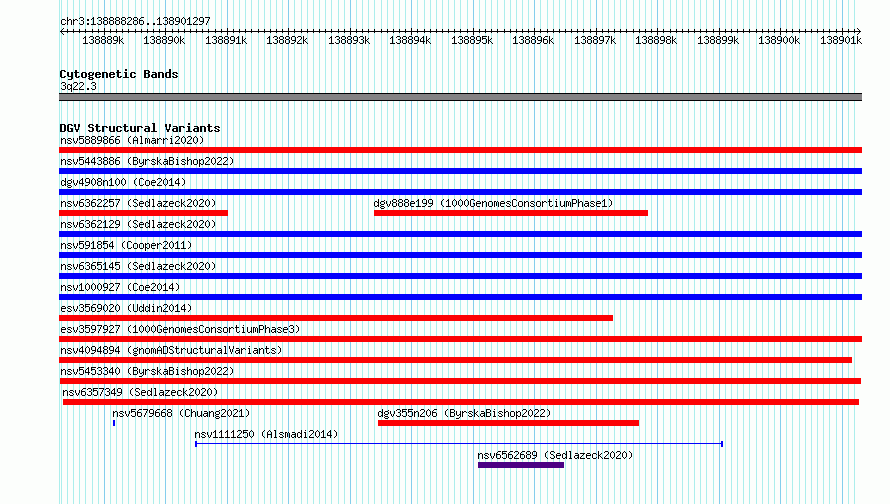Click nsv5453340 (ByrskaBishop2022) label

click(147, 371)
